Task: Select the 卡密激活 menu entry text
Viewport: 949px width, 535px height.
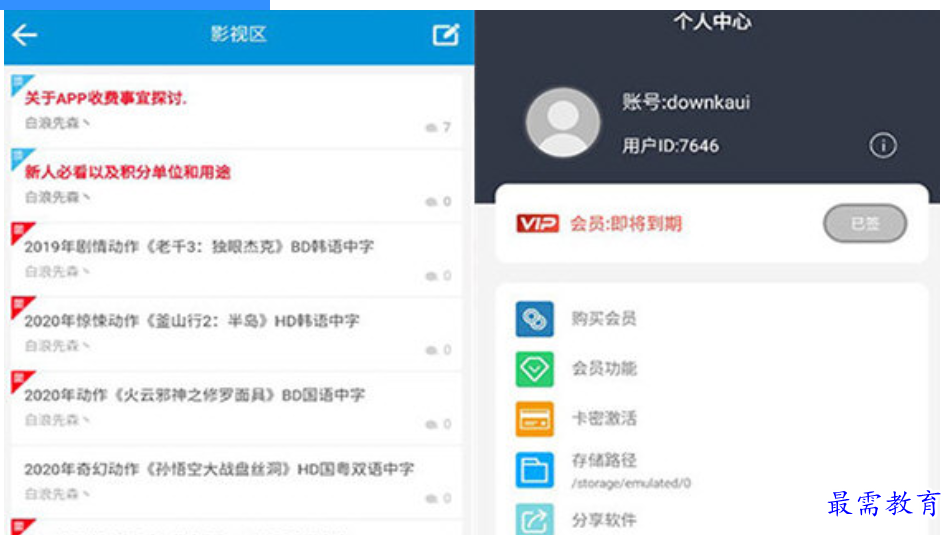Action: click(x=604, y=418)
